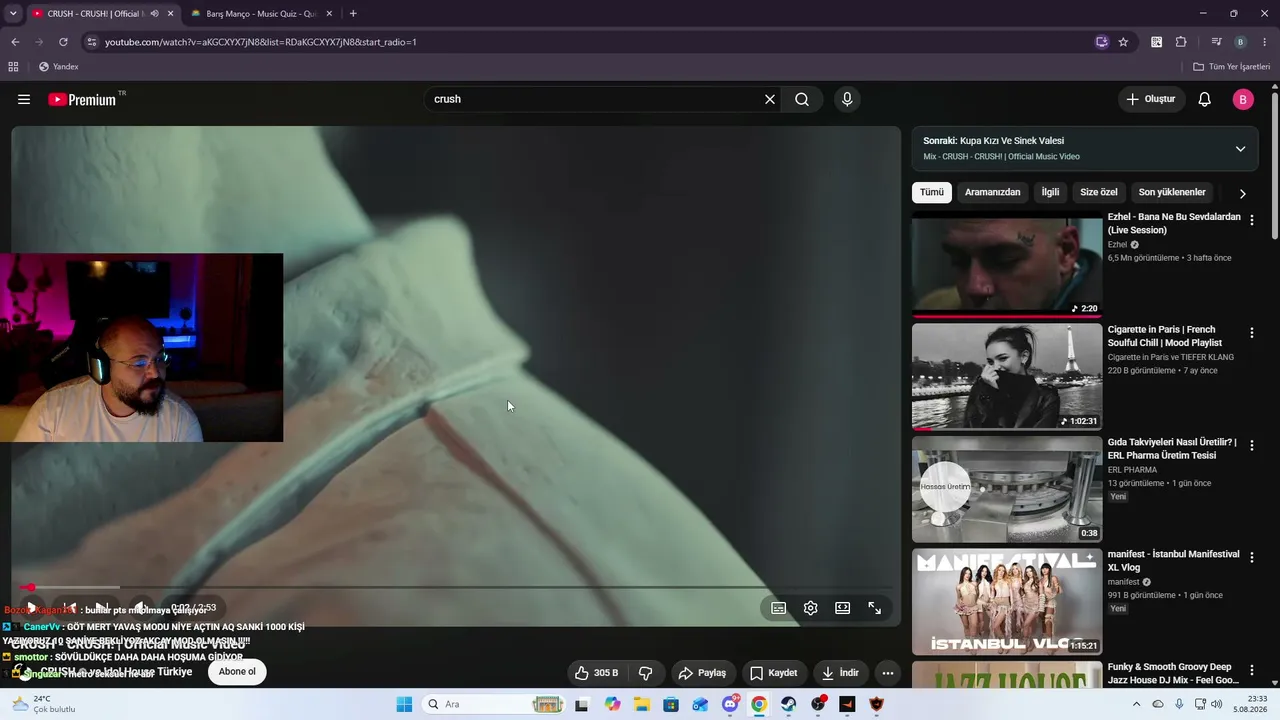This screenshot has width=1280, height=720.
Task: Open more actions menu below the video
Action: (x=887, y=673)
